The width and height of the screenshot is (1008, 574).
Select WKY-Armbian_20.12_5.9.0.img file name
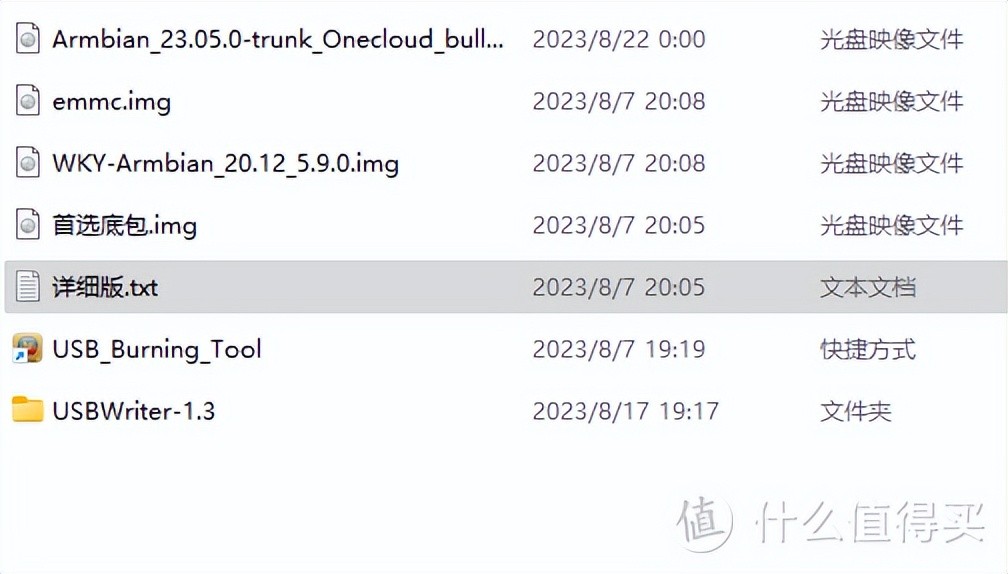[x=226, y=164]
